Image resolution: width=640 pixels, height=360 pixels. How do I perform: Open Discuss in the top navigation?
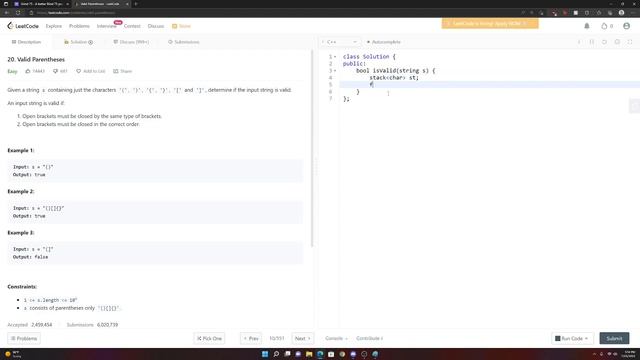coord(156,26)
